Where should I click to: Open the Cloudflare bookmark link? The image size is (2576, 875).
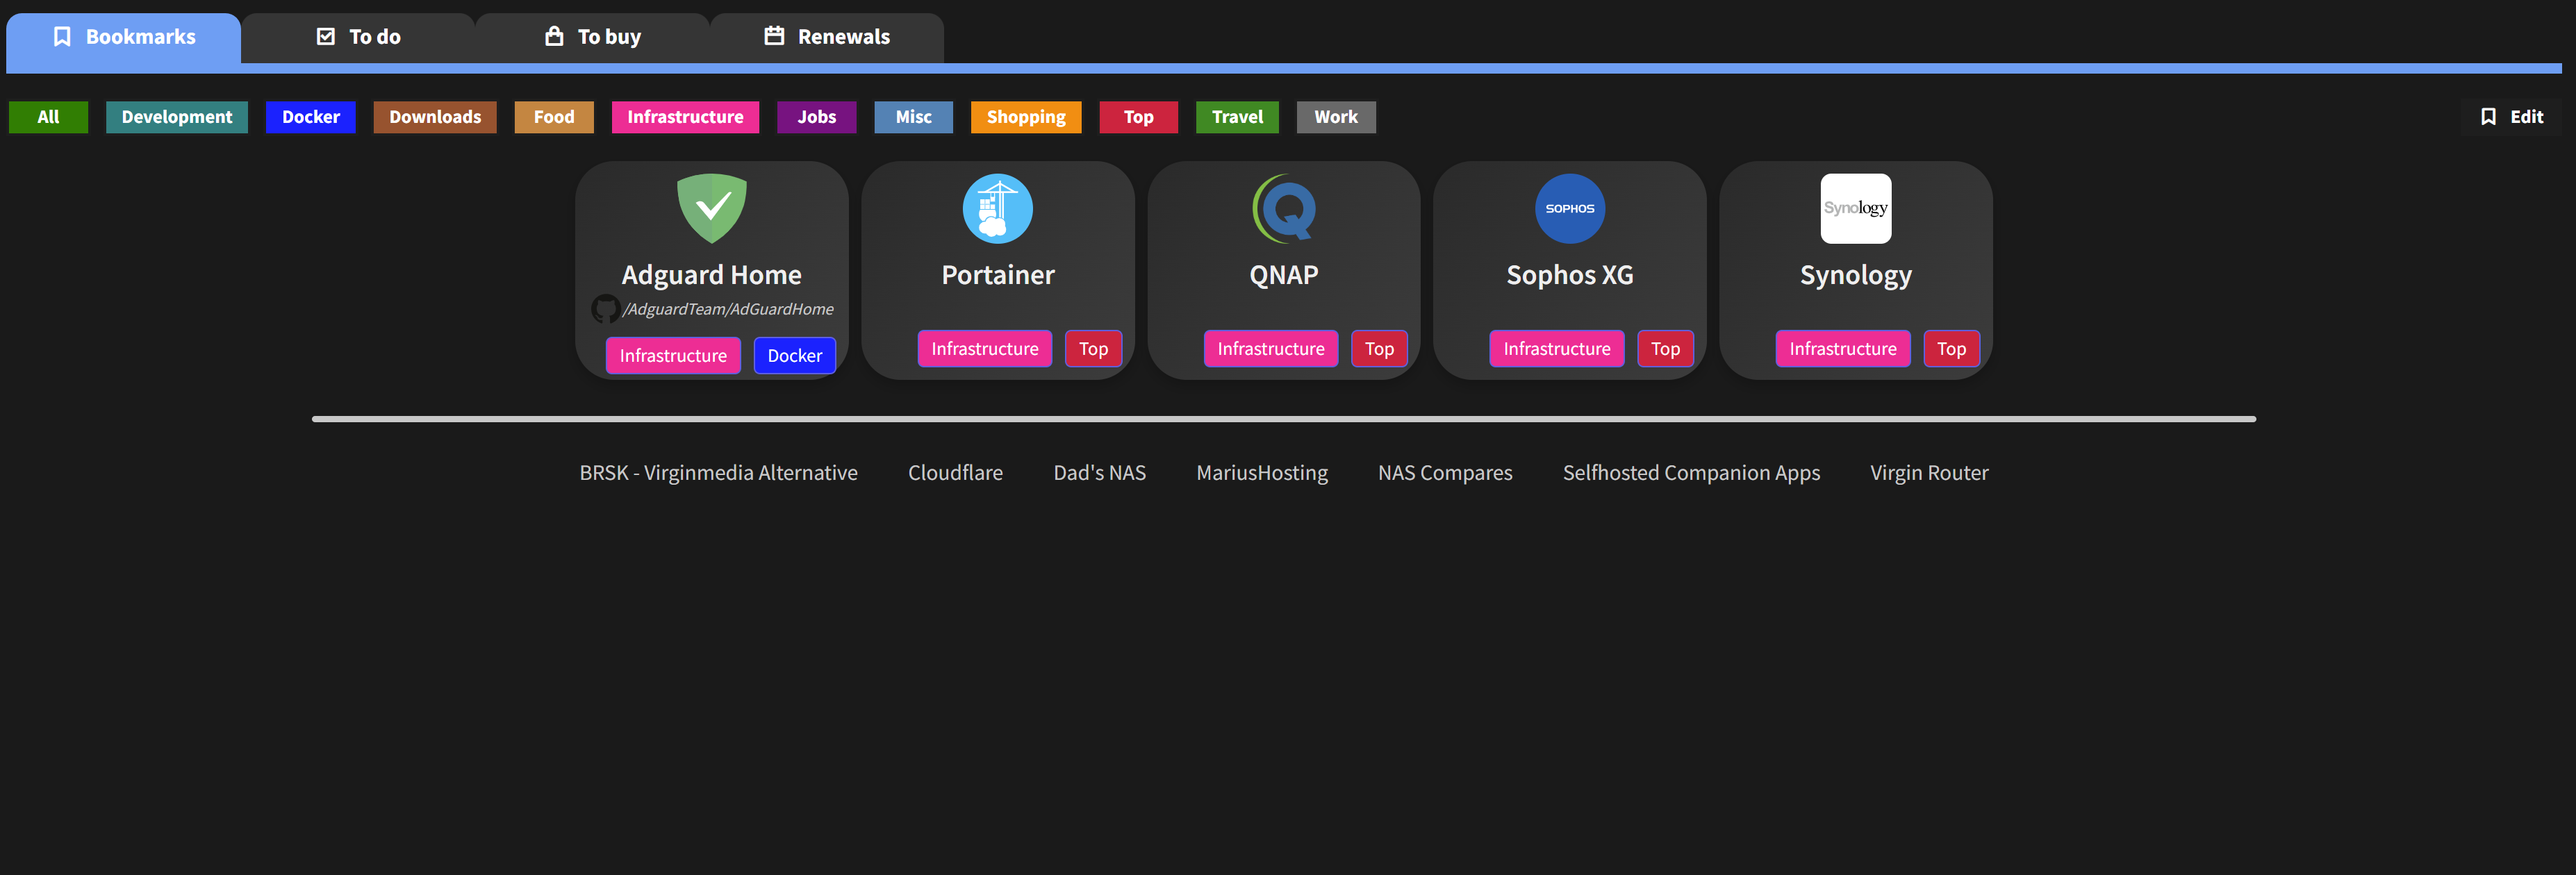point(956,473)
